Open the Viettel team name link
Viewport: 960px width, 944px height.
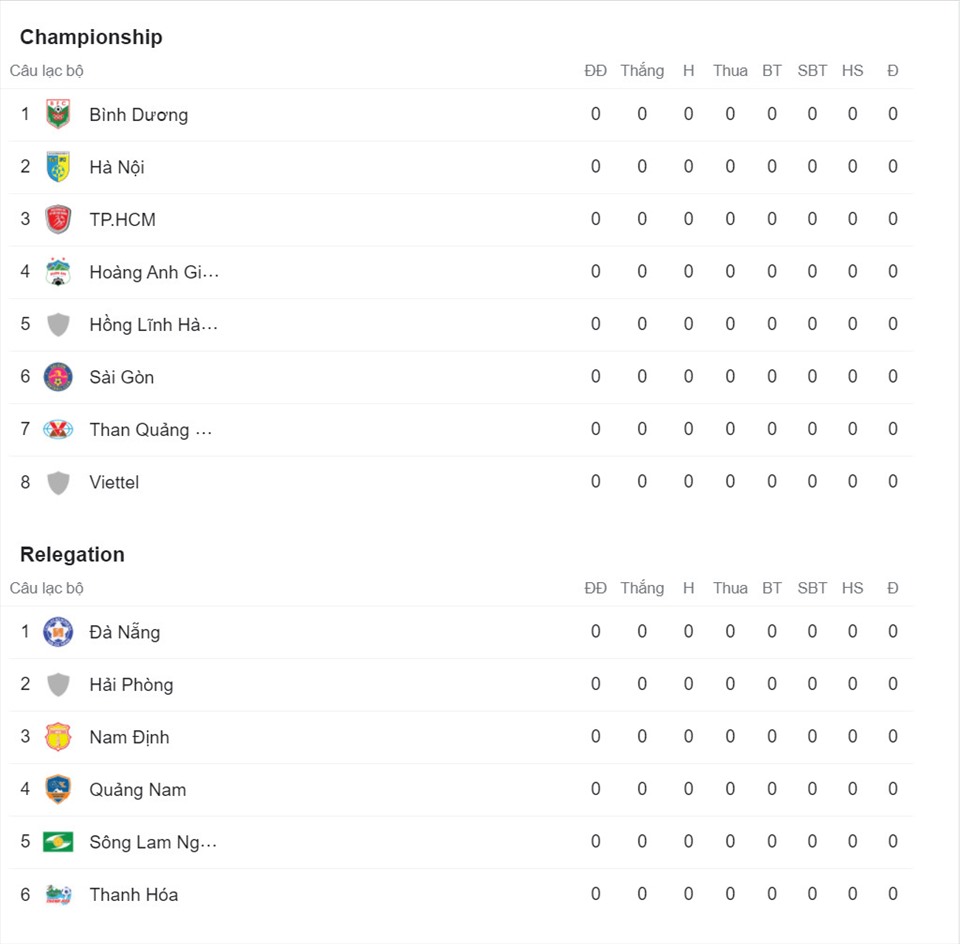click(x=114, y=482)
